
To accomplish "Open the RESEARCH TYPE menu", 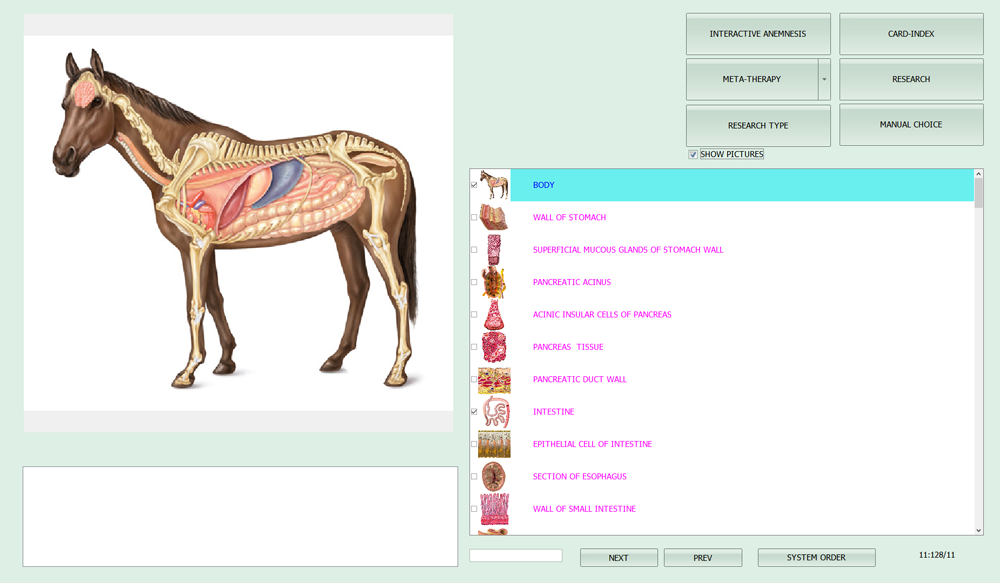I will tap(758, 126).
